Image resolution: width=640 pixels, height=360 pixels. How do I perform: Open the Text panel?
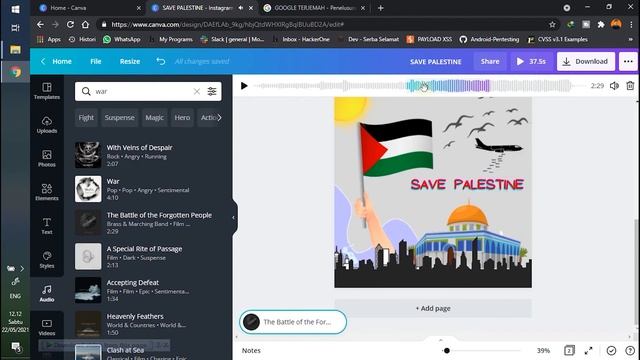coord(47,226)
